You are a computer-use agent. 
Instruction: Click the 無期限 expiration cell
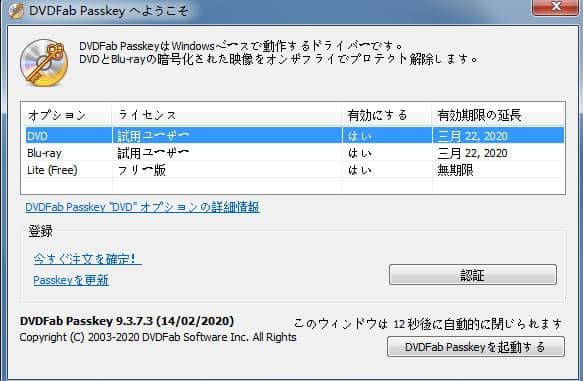(x=455, y=170)
